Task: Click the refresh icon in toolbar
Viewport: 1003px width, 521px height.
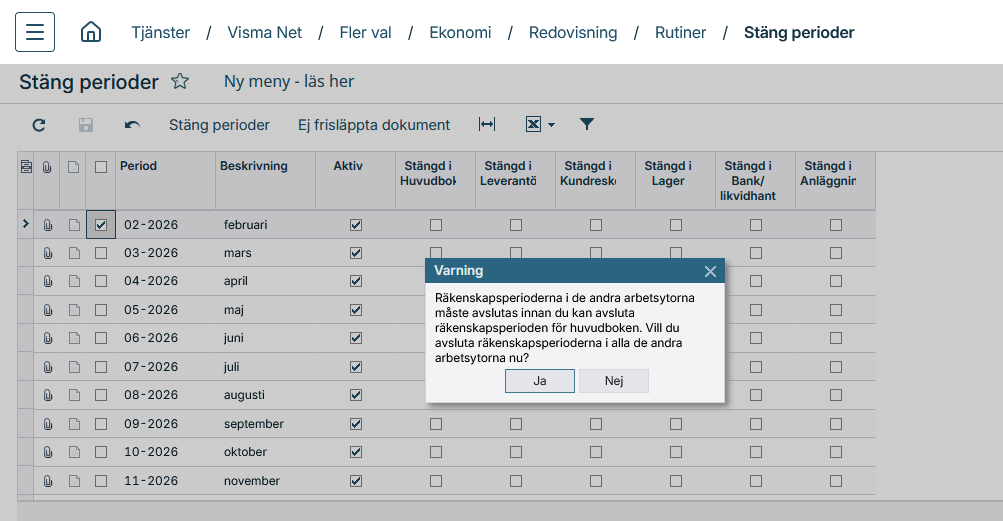Action: tap(39, 125)
